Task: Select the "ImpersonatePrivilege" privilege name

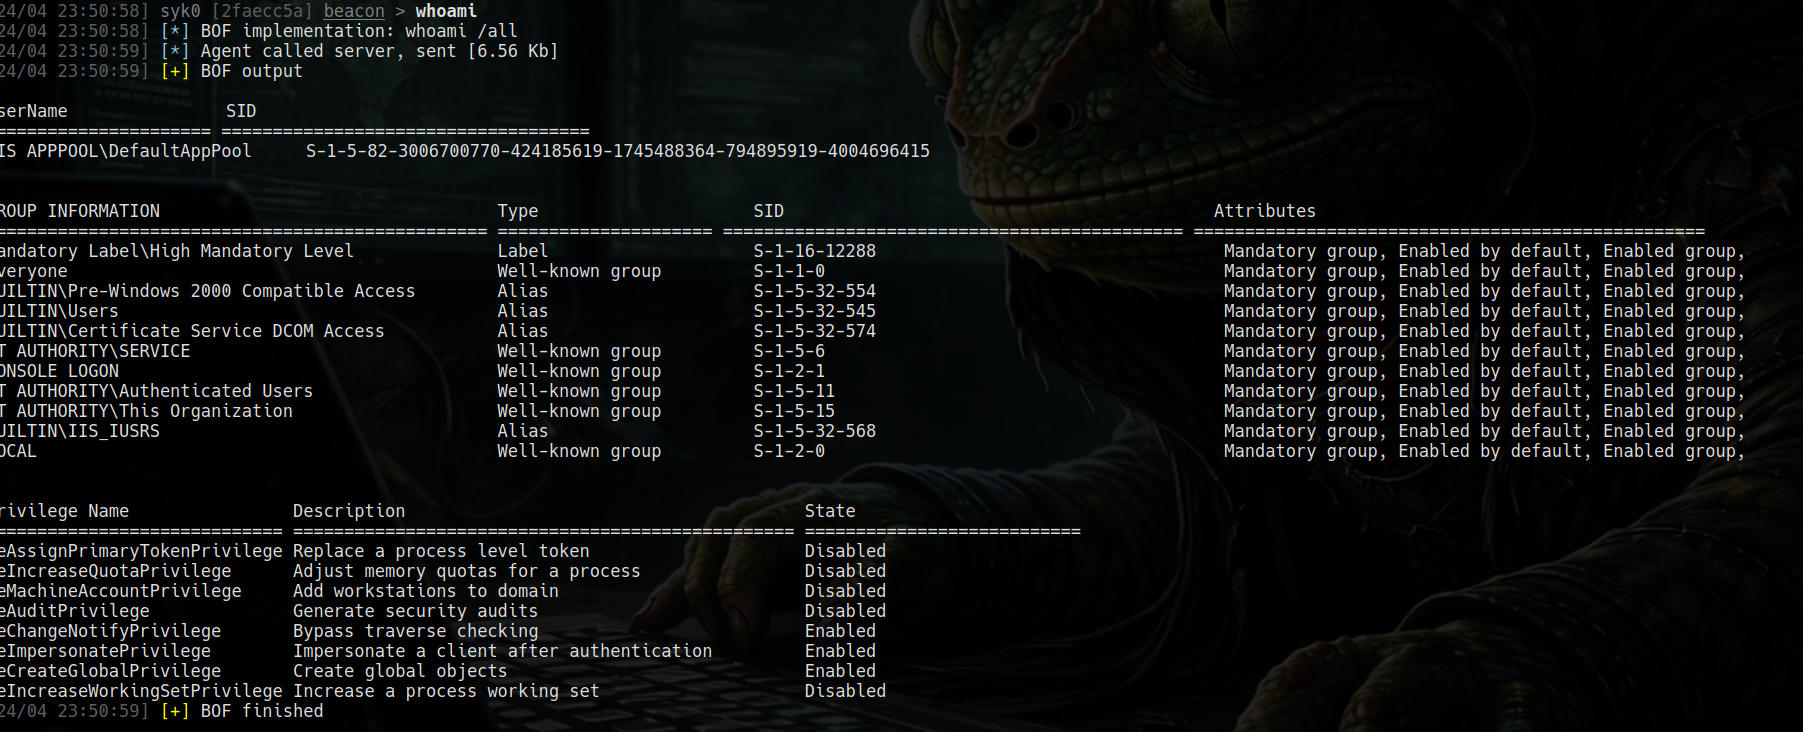Action: (x=109, y=651)
